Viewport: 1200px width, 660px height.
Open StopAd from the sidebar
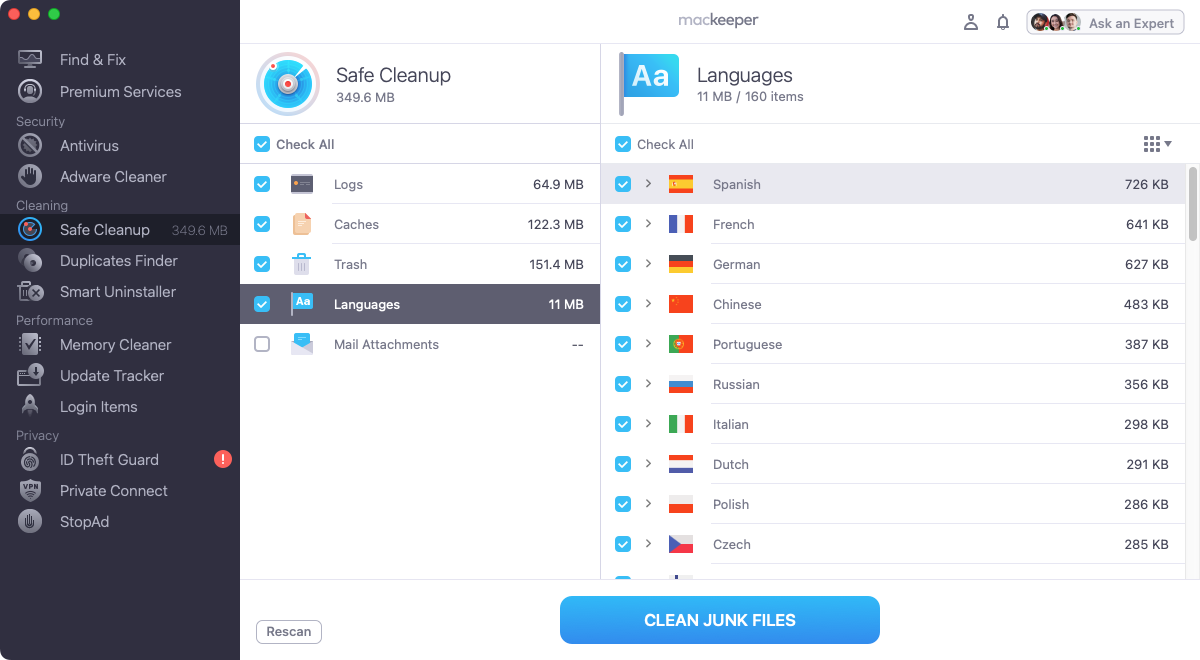pos(85,521)
